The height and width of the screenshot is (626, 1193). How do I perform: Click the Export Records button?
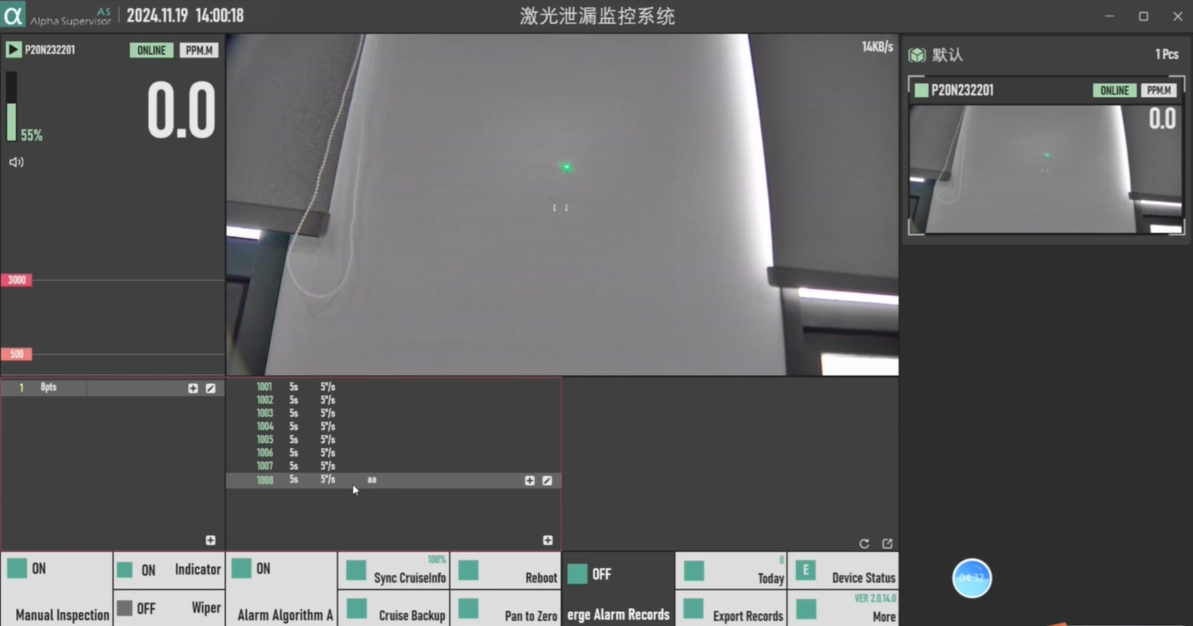(x=731, y=609)
